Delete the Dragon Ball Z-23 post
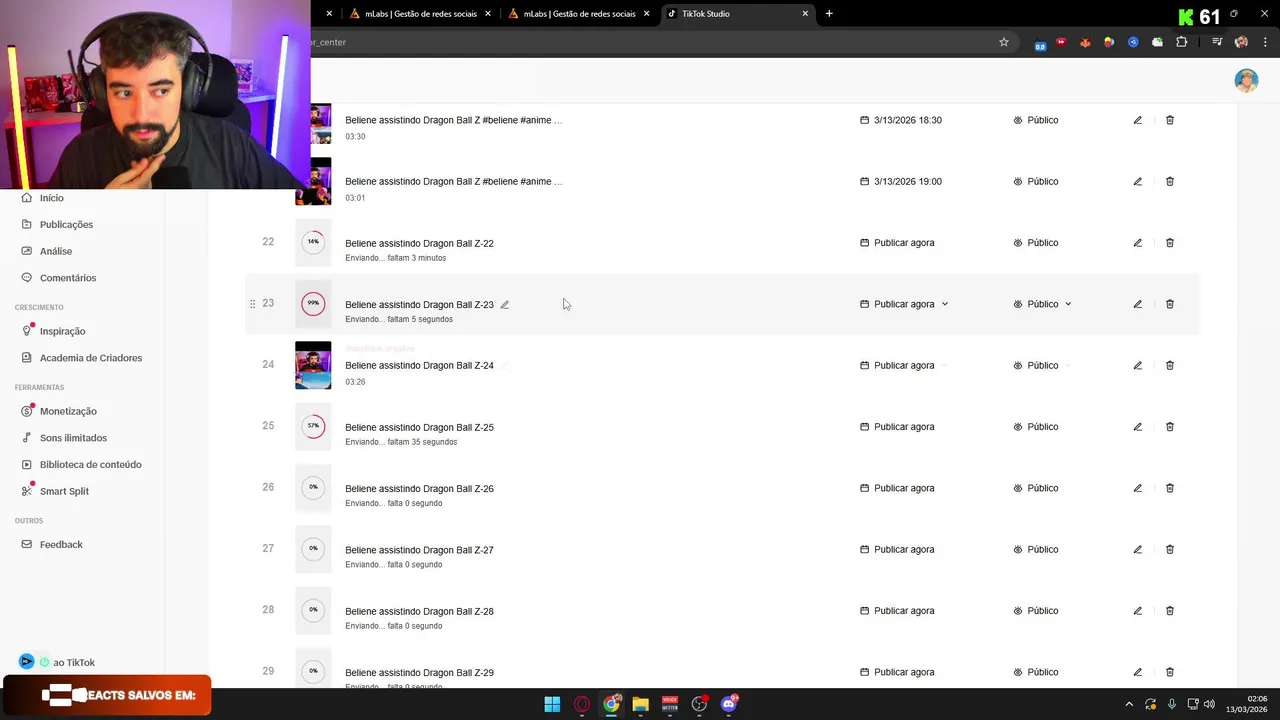Viewport: 1280px width, 720px height. pos(1170,304)
